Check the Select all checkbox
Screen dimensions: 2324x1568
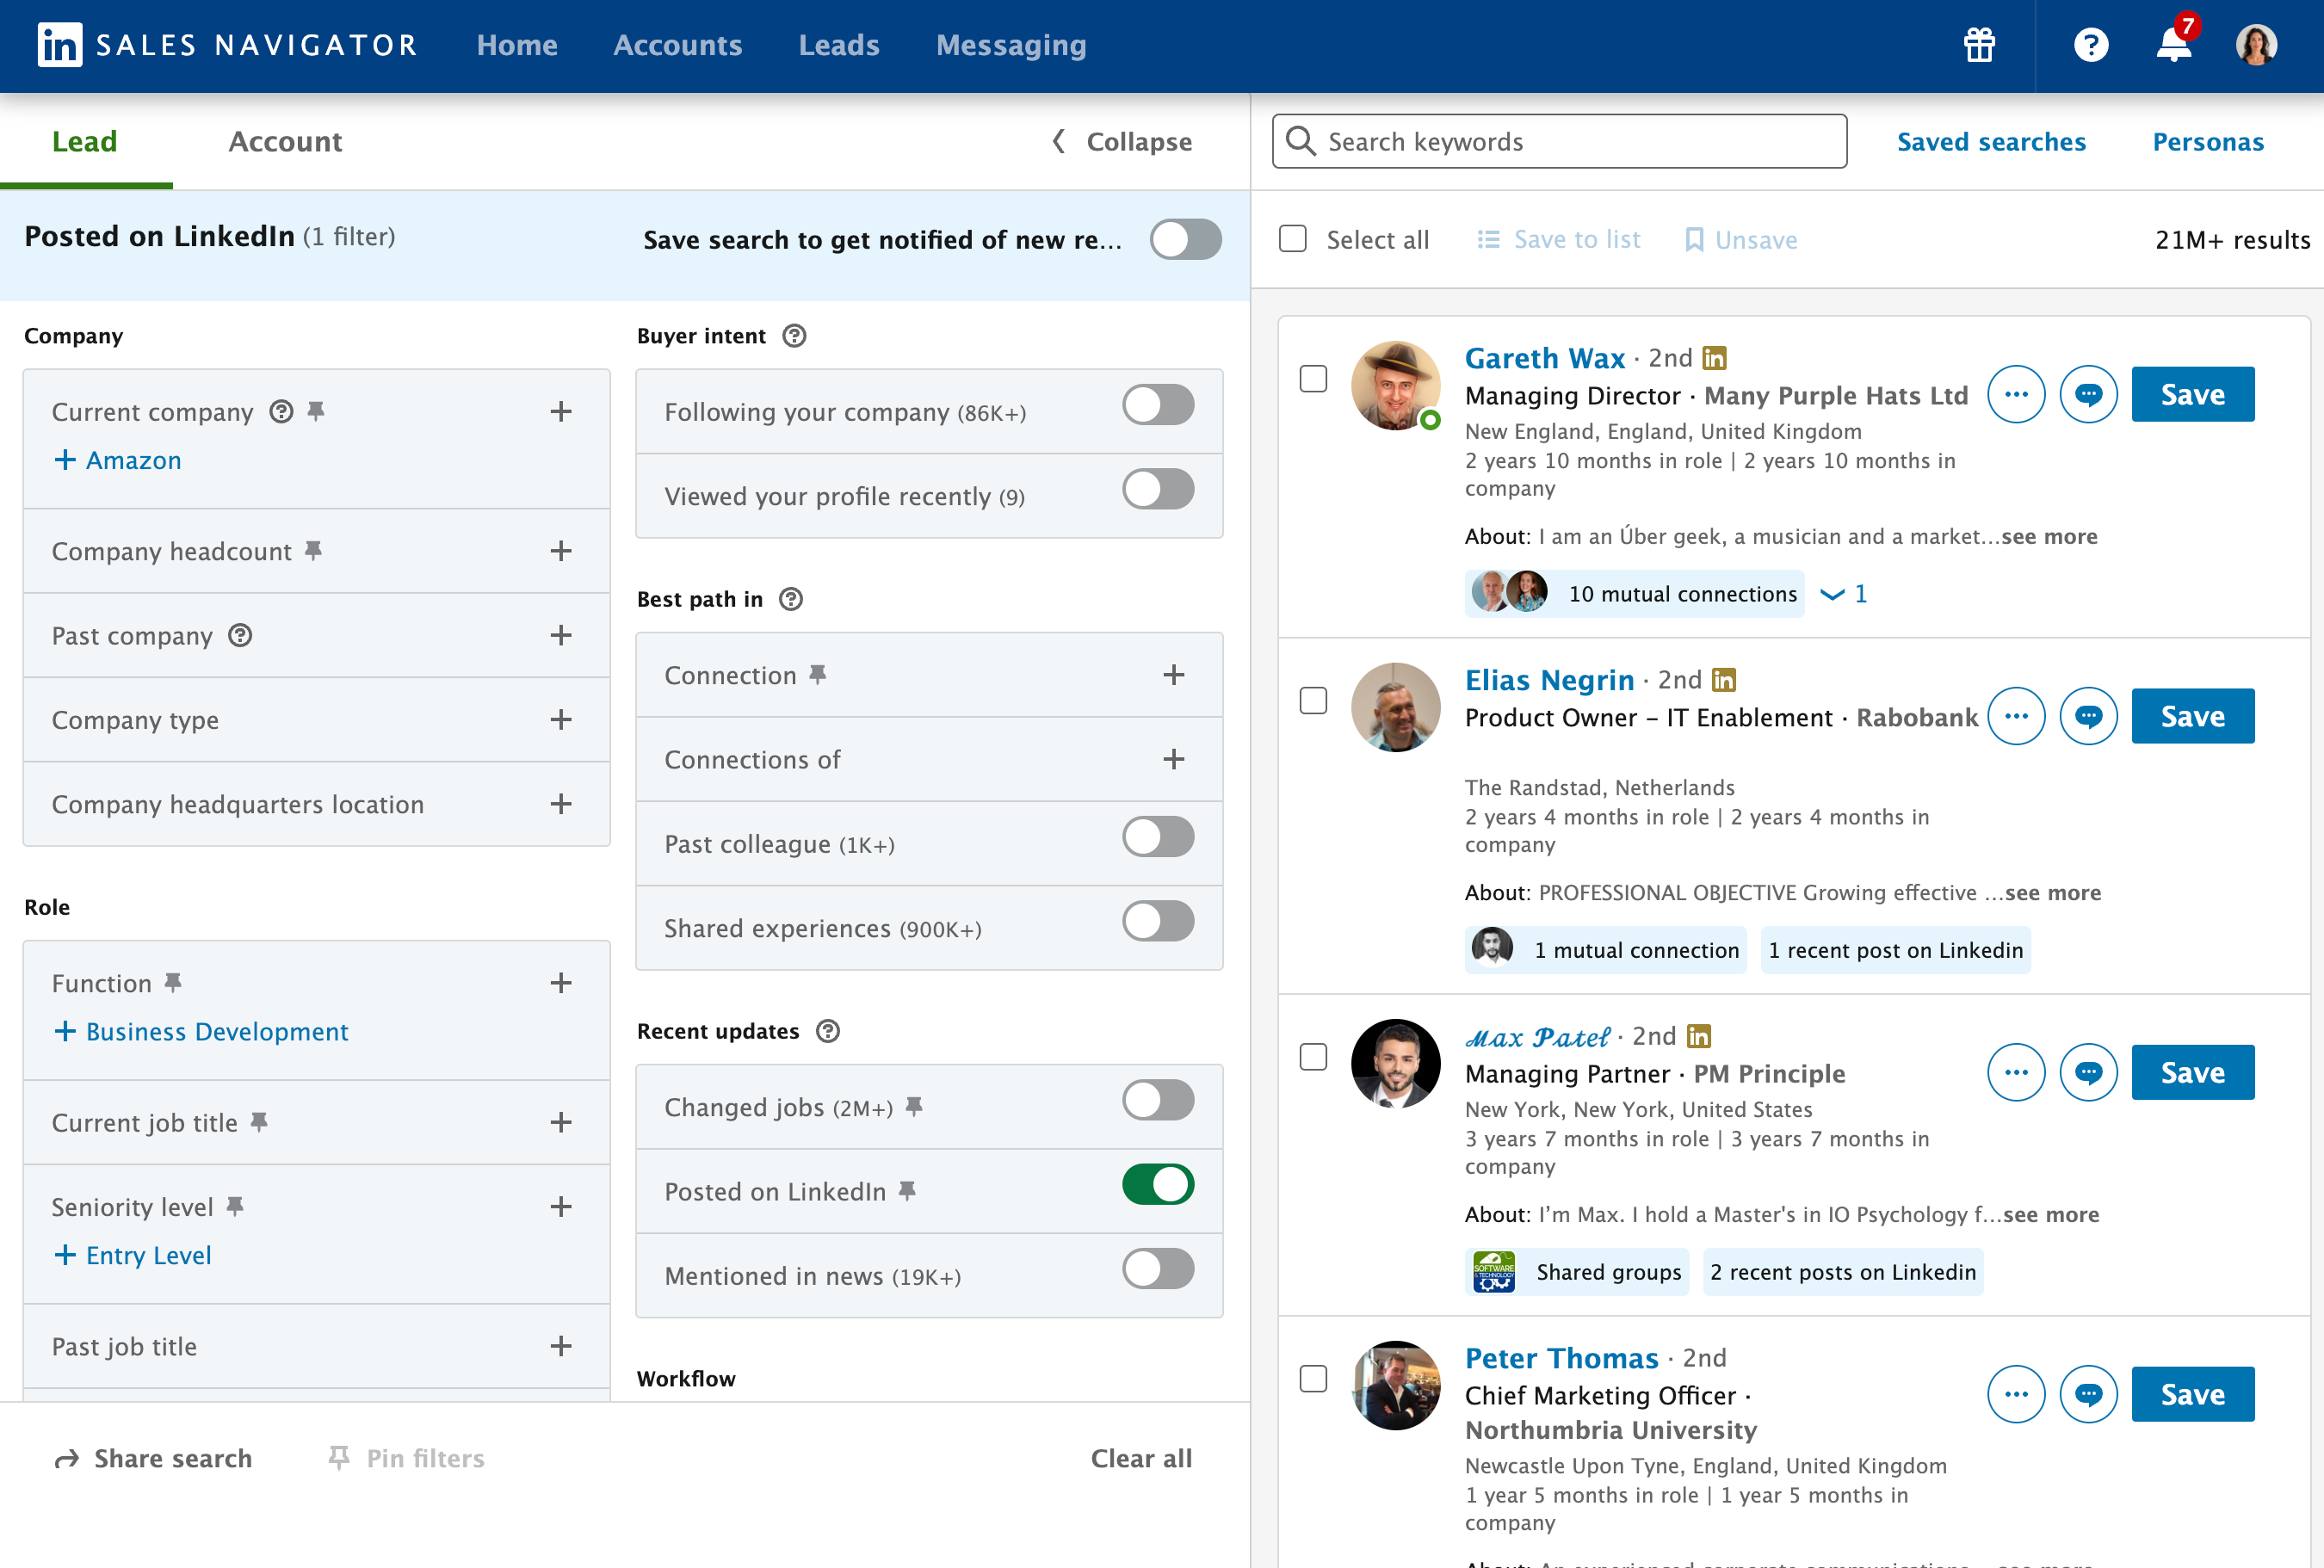click(x=1293, y=239)
